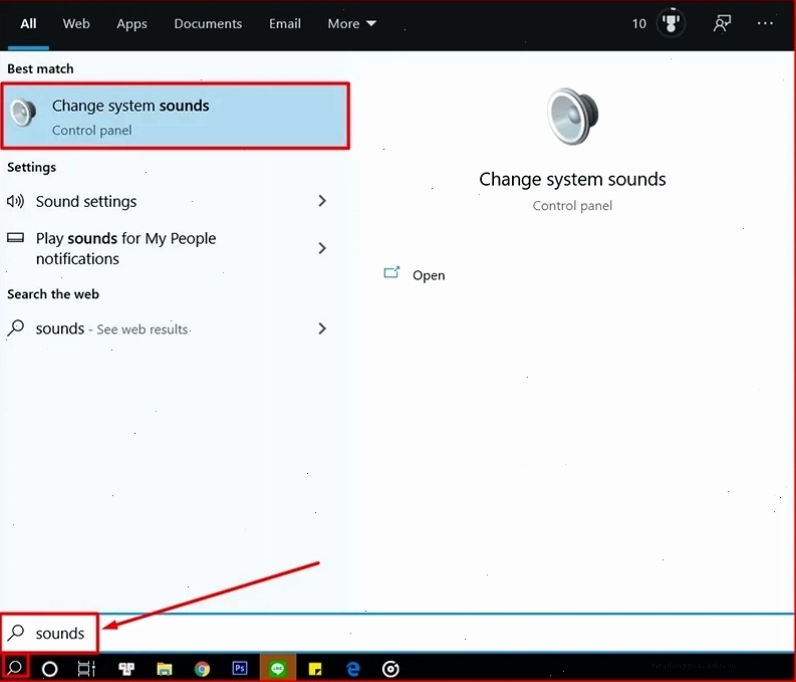This screenshot has width=796, height=682.
Task: Open the rewards medal icon
Action: click(x=671, y=23)
